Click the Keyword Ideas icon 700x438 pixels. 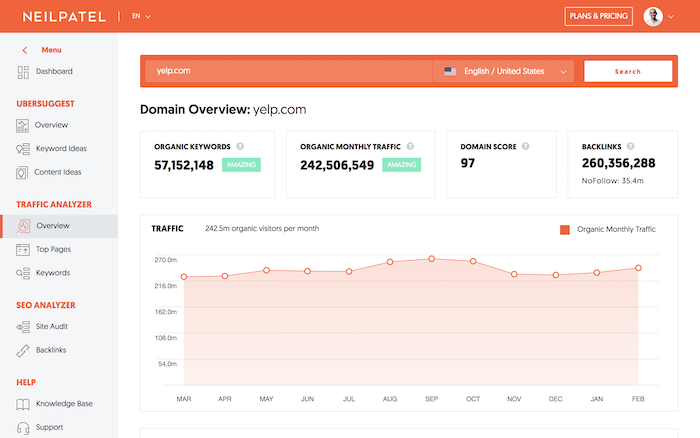click(x=23, y=149)
